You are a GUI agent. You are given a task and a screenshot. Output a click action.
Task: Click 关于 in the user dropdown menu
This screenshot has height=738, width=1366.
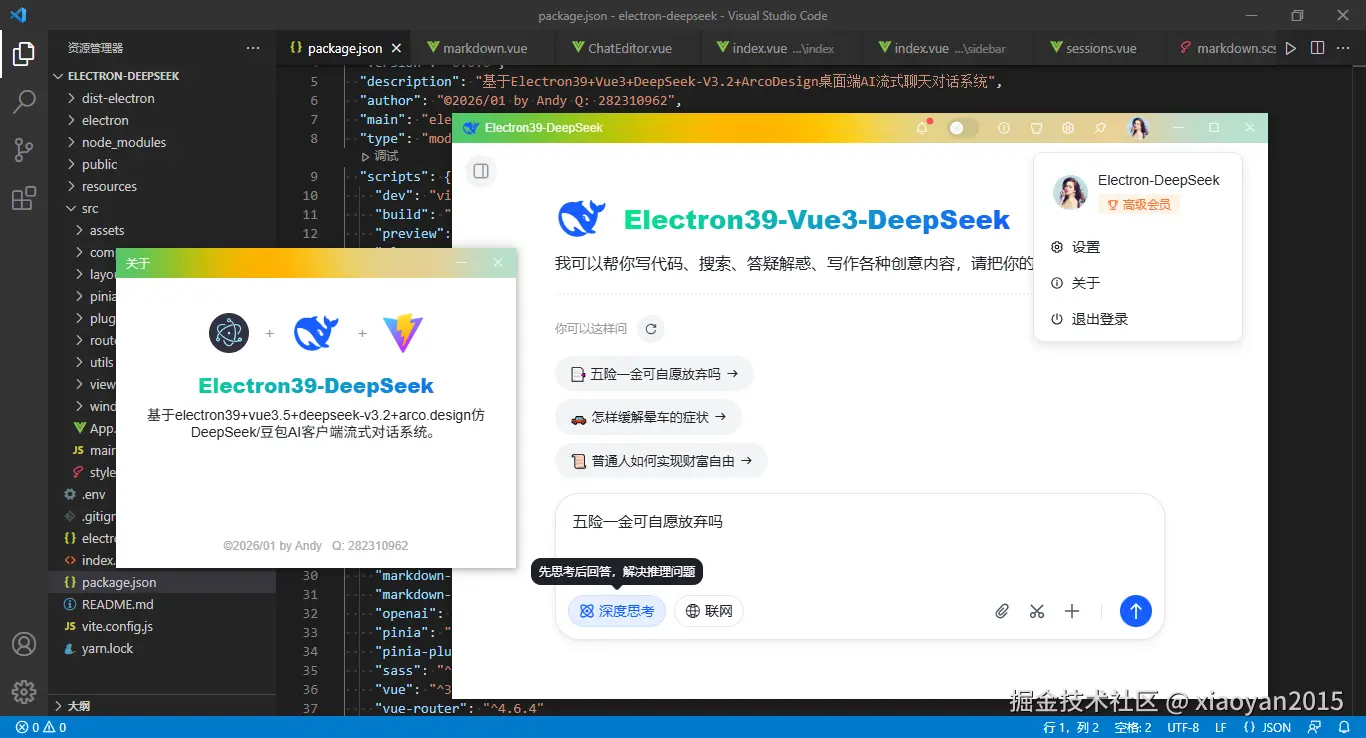pyautogui.click(x=1084, y=283)
